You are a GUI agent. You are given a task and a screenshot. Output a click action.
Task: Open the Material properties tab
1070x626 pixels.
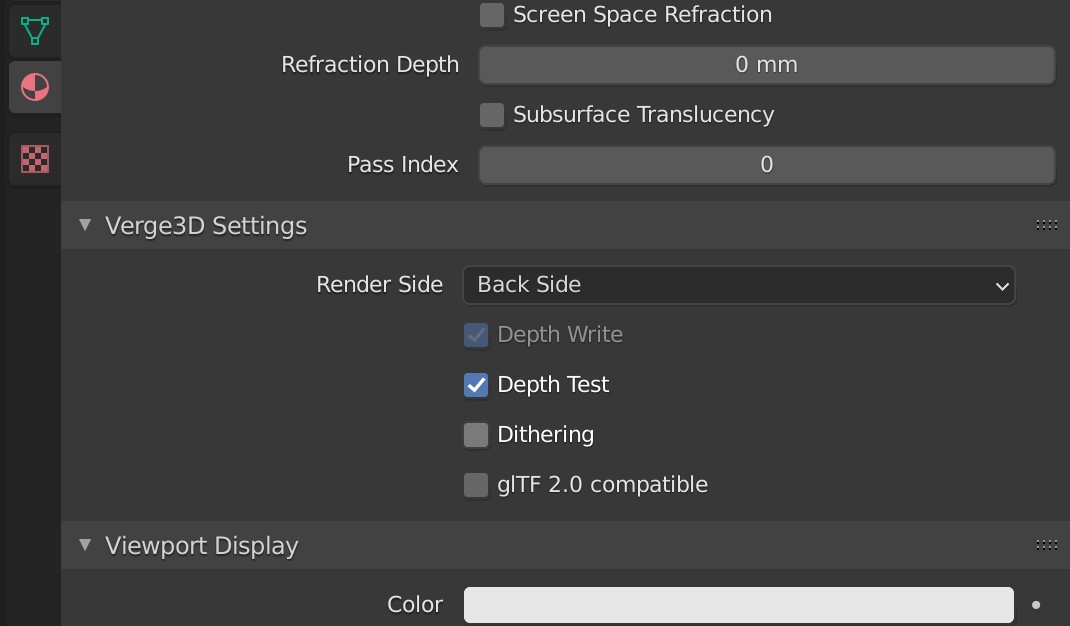pos(35,87)
